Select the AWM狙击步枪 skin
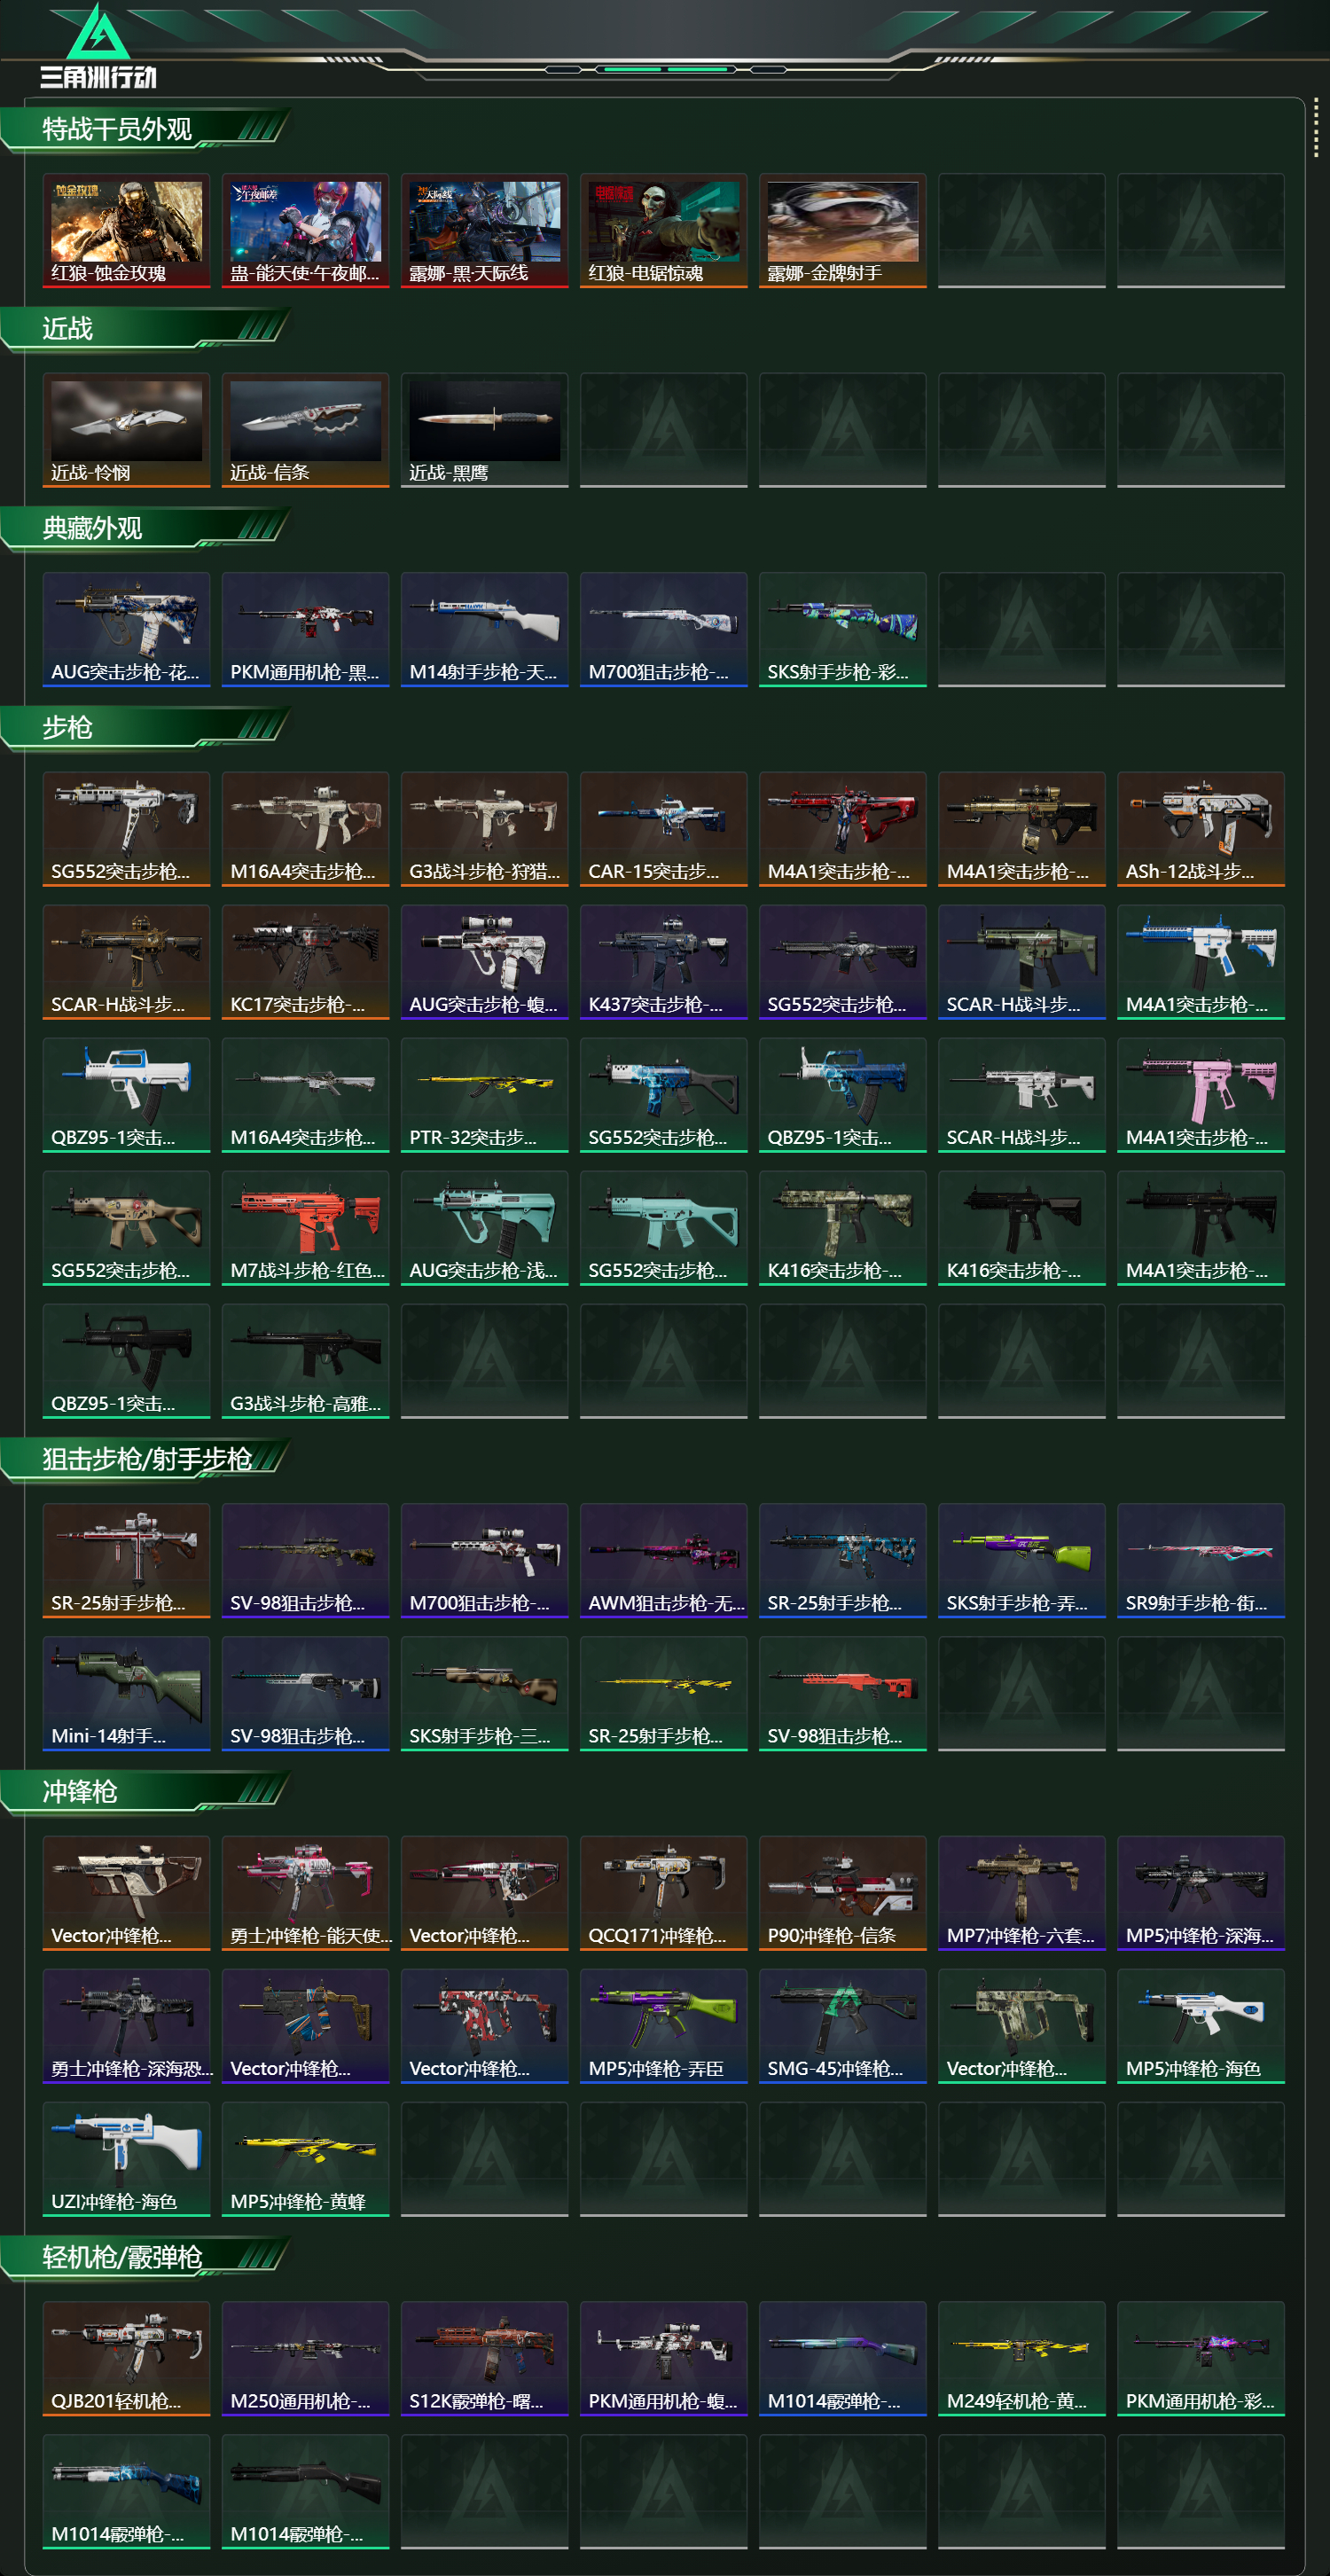The image size is (1330, 2576). tap(663, 1561)
